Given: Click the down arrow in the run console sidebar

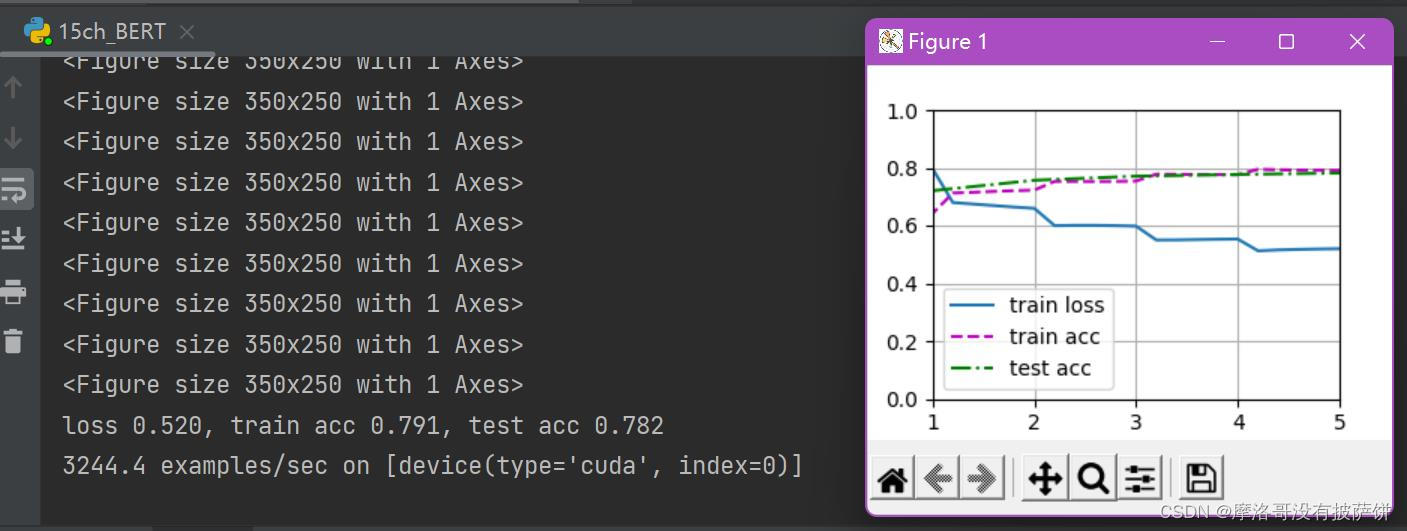Looking at the screenshot, I should [13, 137].
